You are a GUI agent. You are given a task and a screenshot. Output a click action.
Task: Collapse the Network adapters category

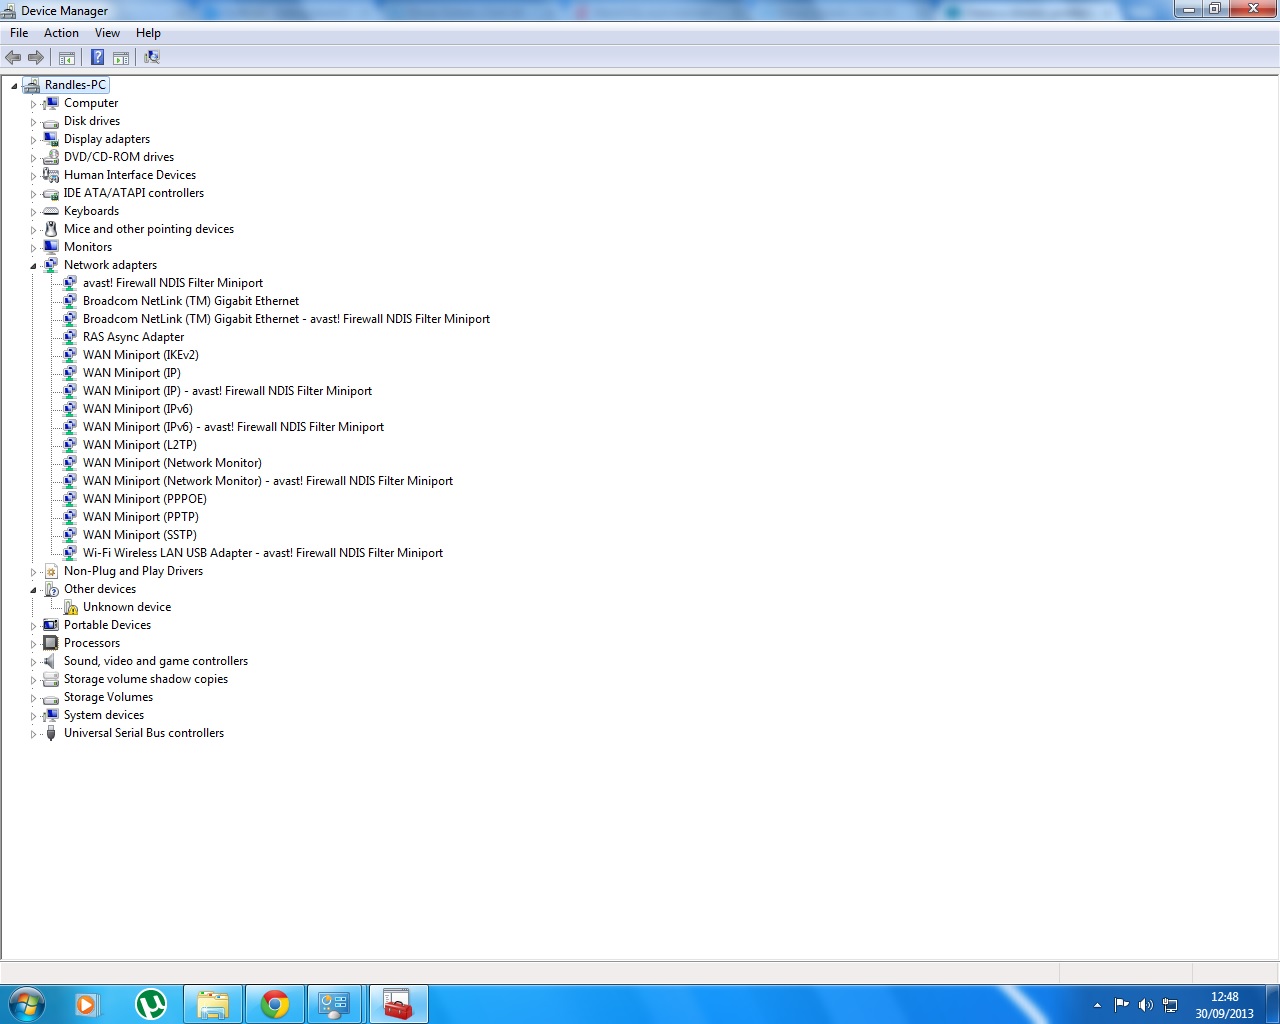[x=33, y=266]
